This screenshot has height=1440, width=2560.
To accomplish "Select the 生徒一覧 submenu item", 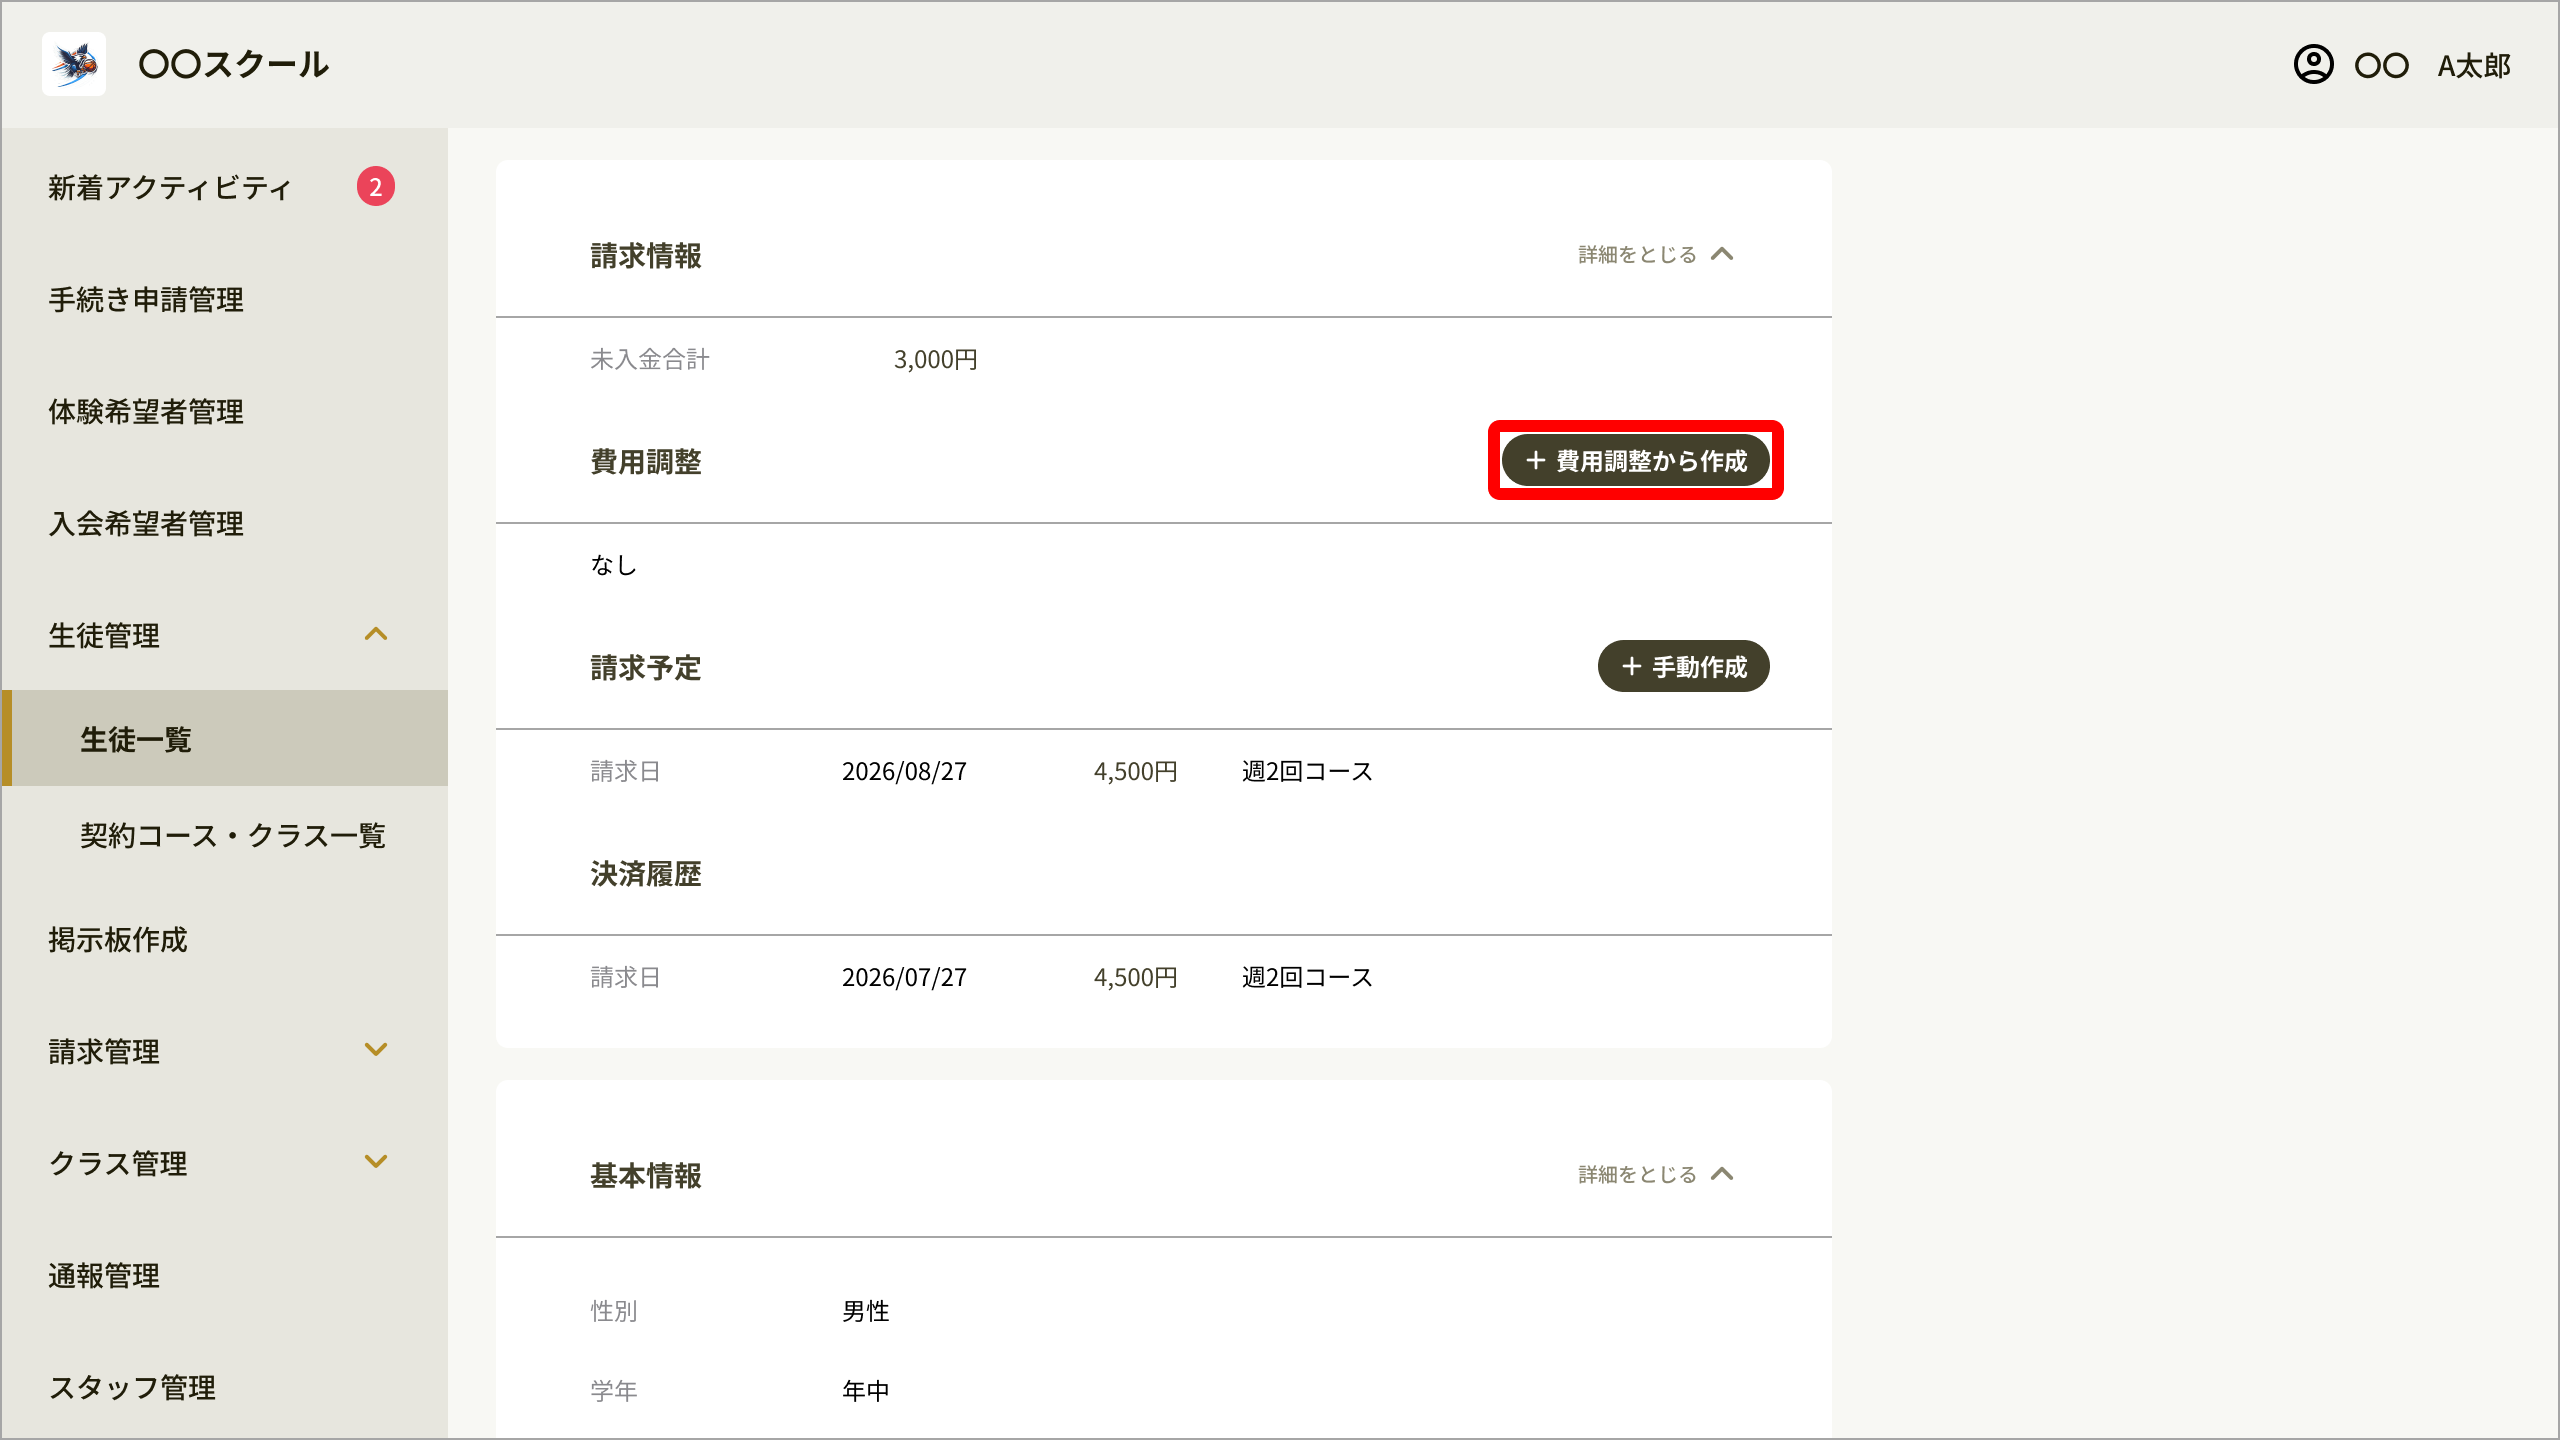I will 224,738.
